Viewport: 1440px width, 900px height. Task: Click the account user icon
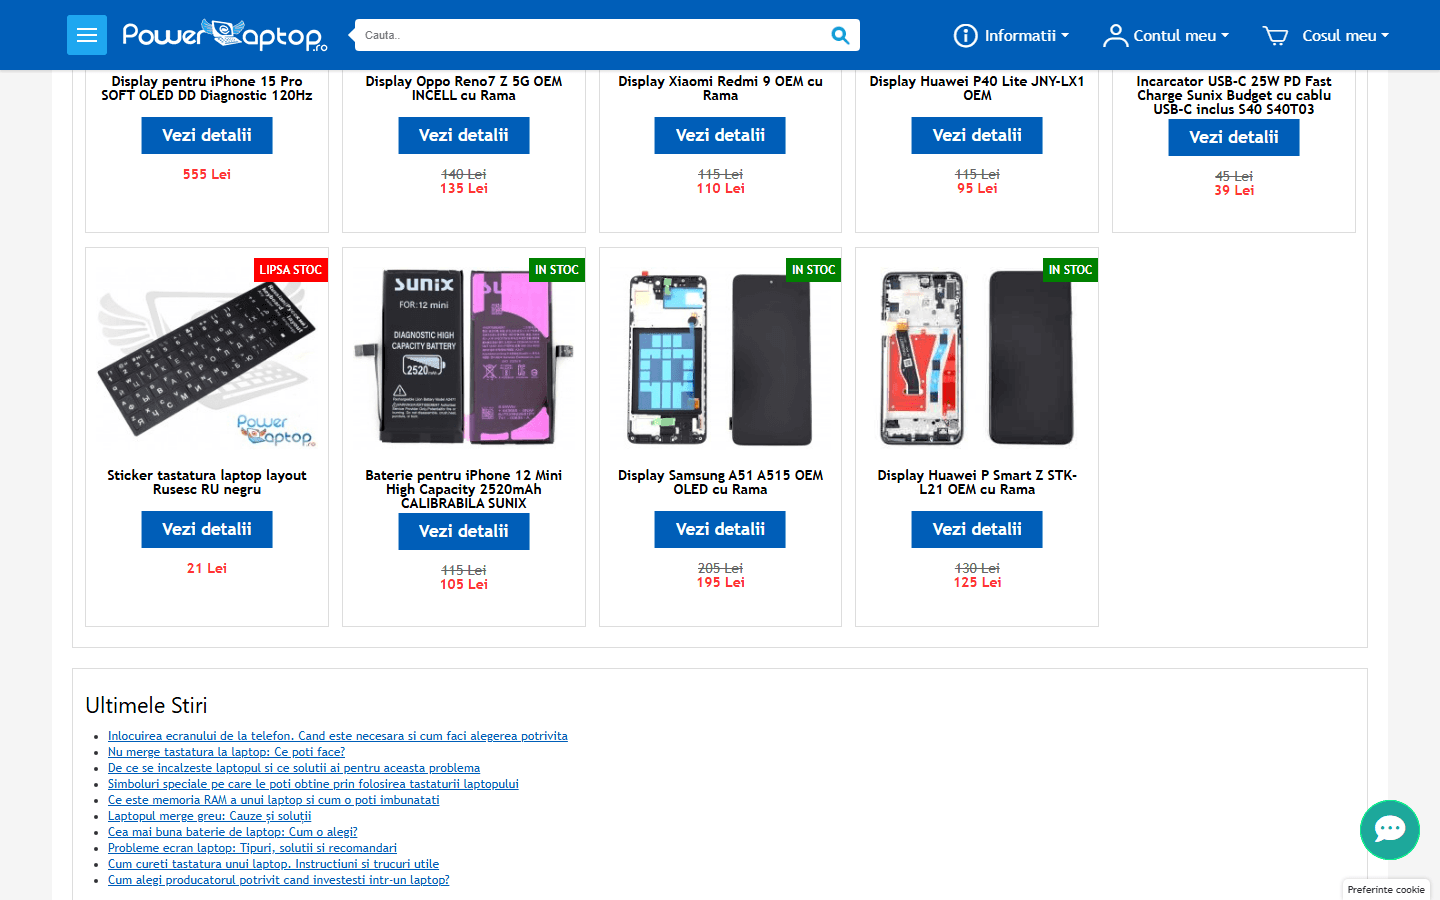click(1115, 36)
